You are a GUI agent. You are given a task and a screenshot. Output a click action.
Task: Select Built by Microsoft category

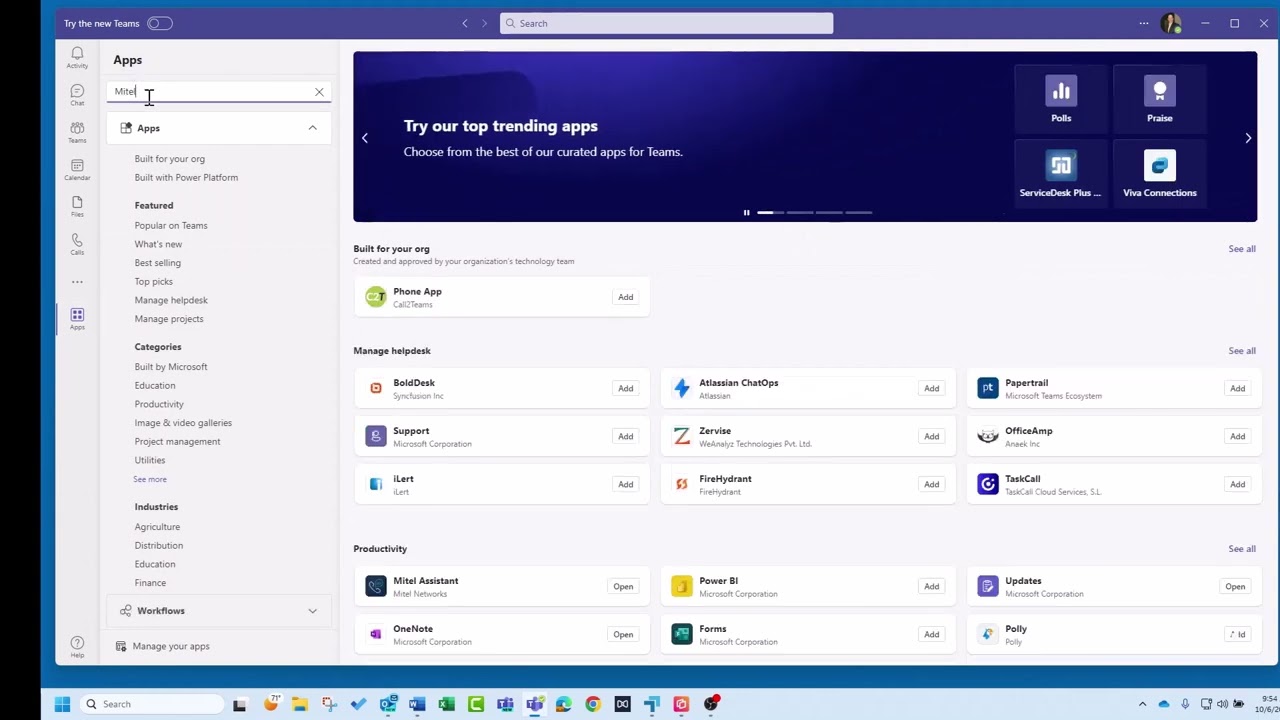(171, 367)
